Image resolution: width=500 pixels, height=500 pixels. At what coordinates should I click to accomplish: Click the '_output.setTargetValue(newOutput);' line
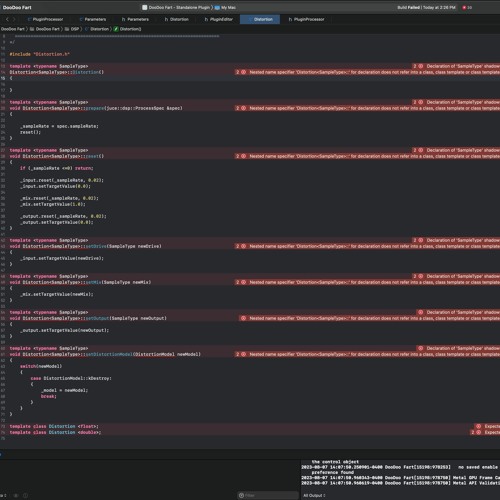point(65,330)
